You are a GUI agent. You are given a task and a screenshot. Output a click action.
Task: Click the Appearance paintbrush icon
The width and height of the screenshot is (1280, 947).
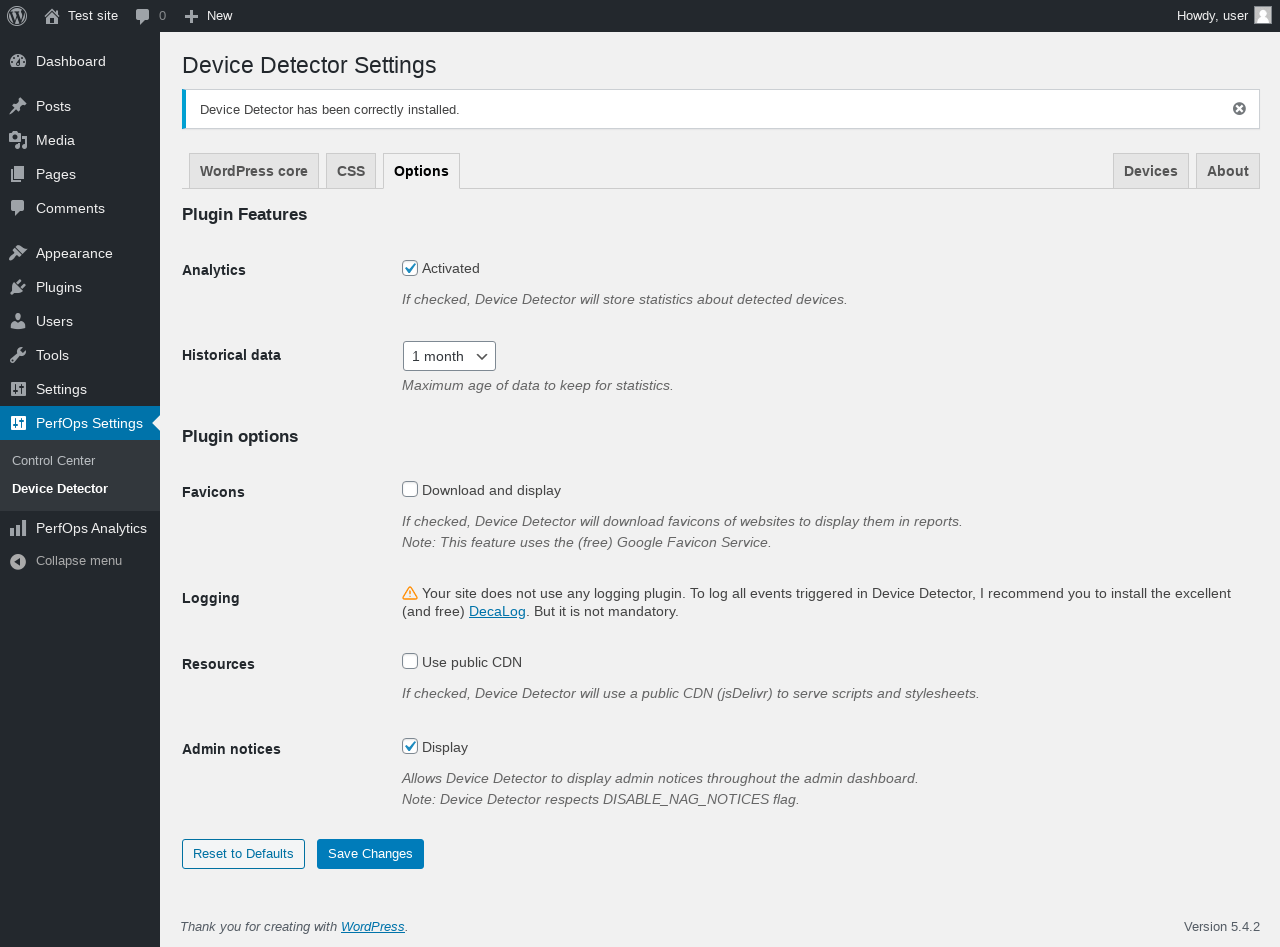pyautogui.click(x=18, y=253)
